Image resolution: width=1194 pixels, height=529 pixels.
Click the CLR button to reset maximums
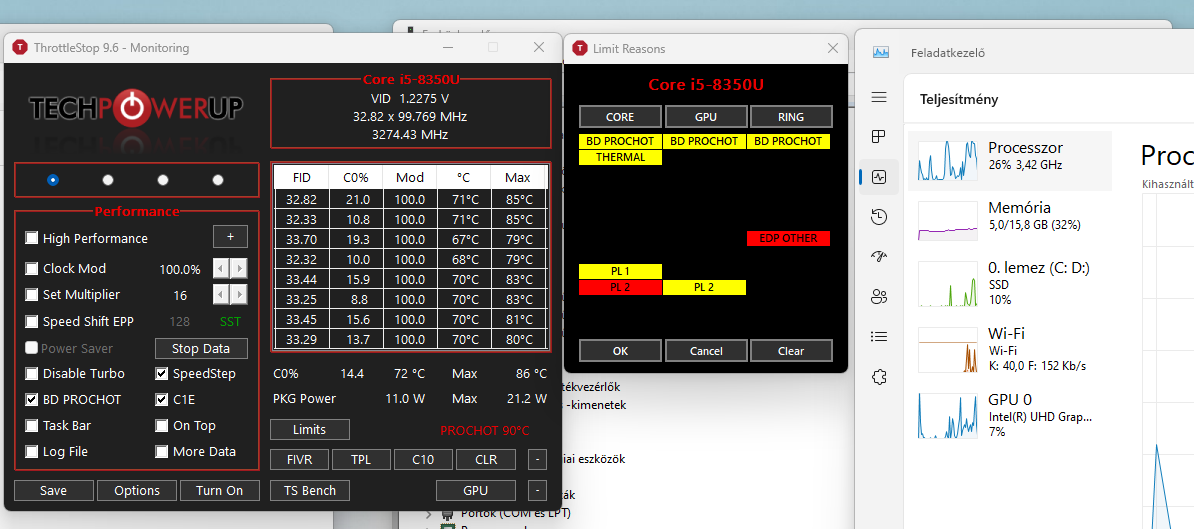pyautogui.click(x=486, y=460)
